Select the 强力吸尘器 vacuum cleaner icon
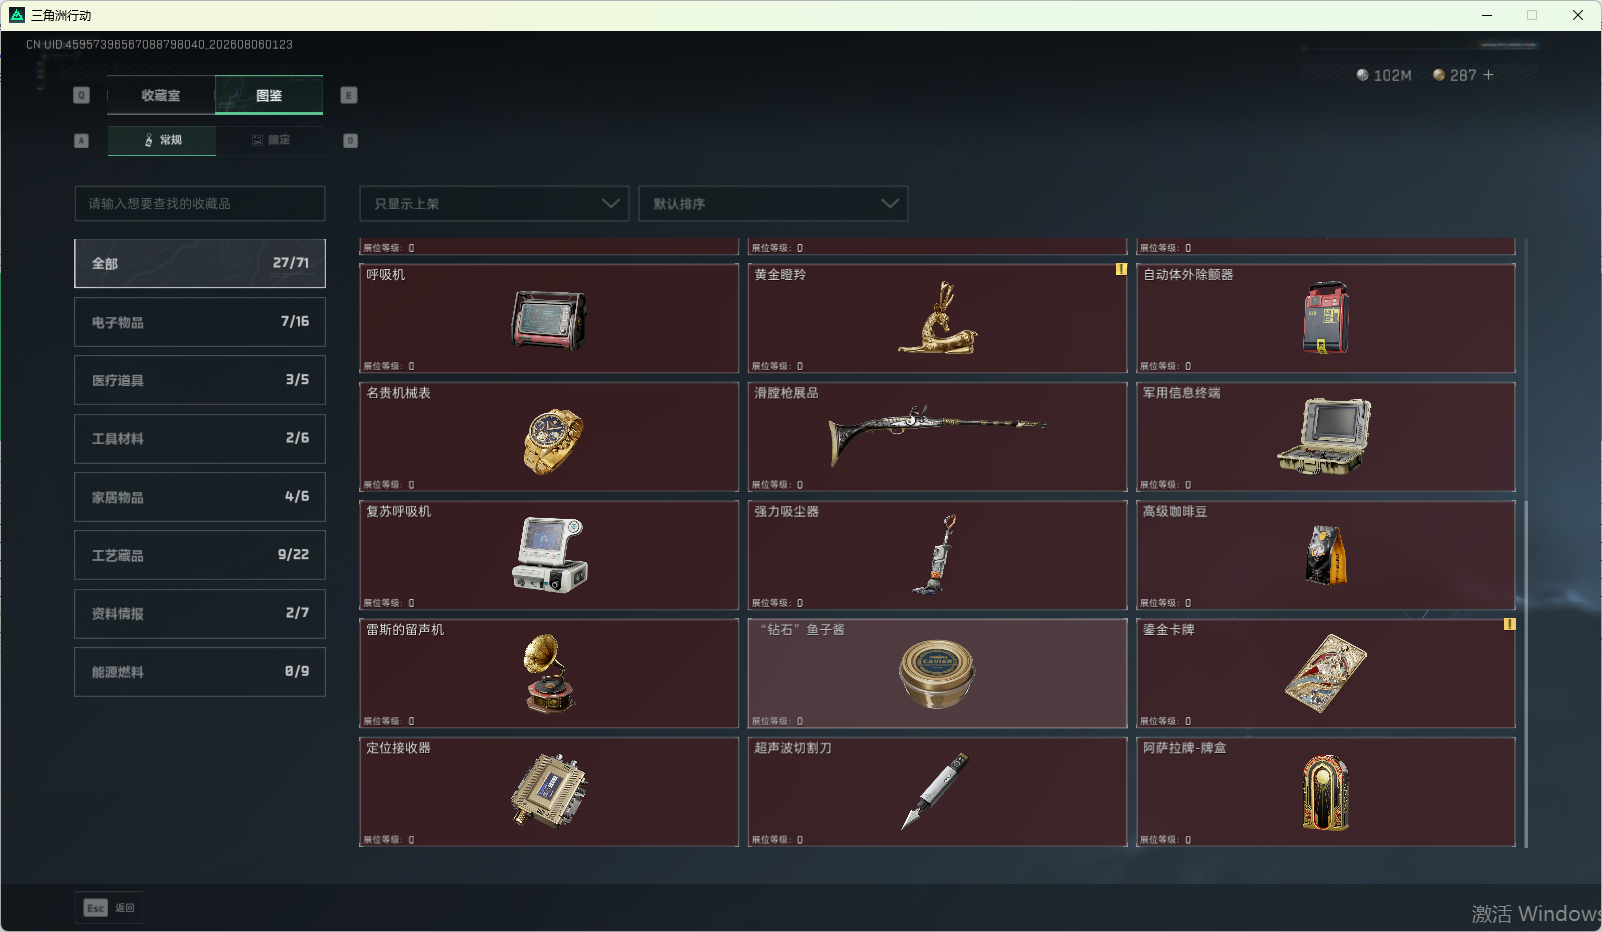Image resolution: width=1602 pixels, height=932 pixels. click(937, 554)
